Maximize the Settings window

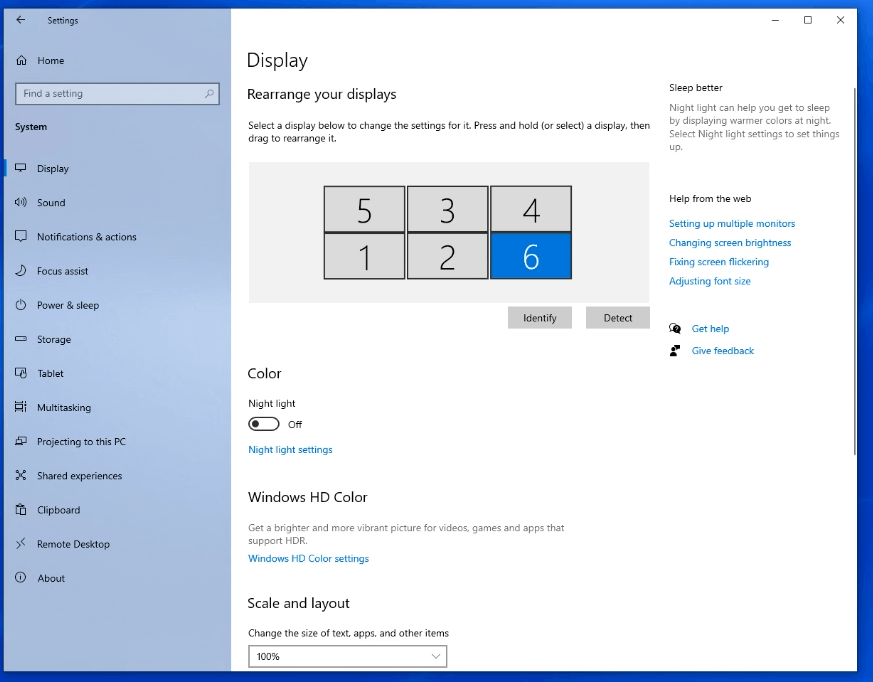tap(808, 20)
